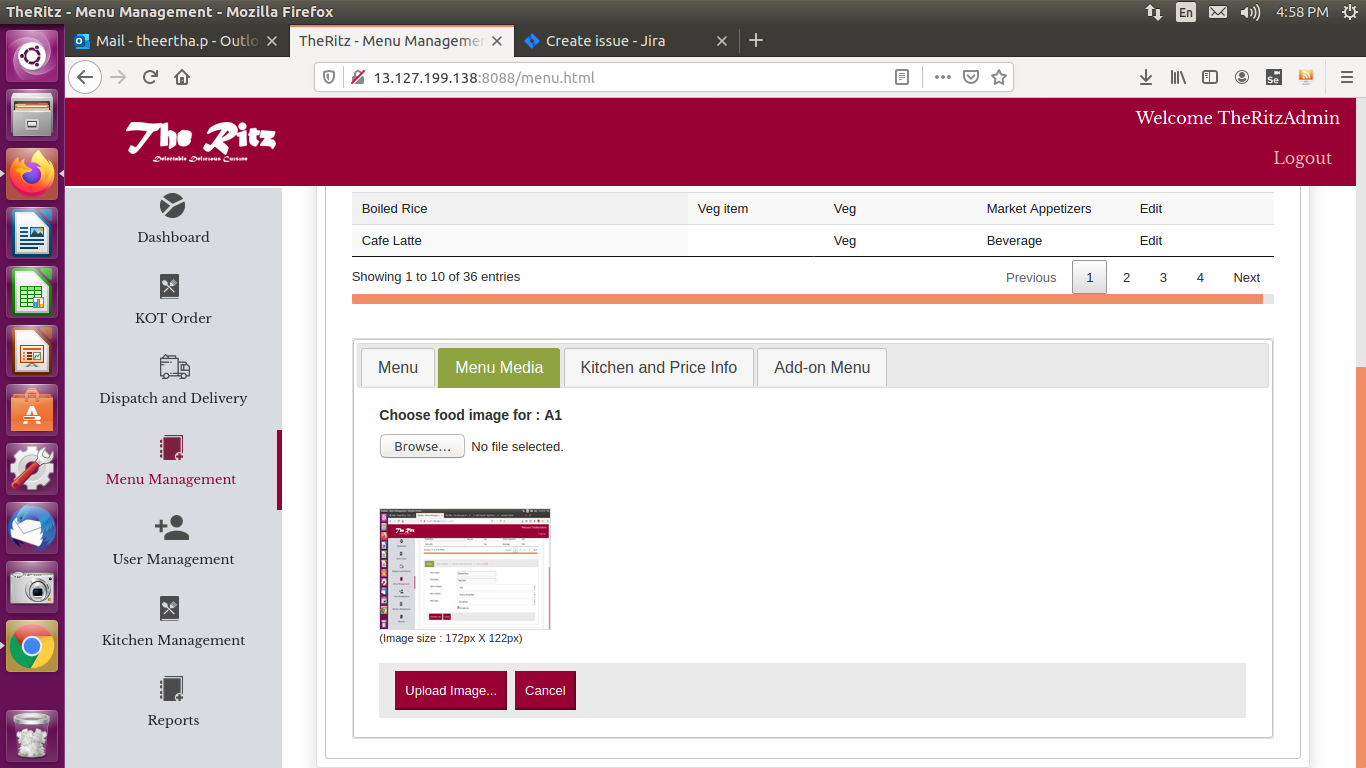Bookmark this page with star icon
This screenshot has width=1366, height=768.
(998, 77)
